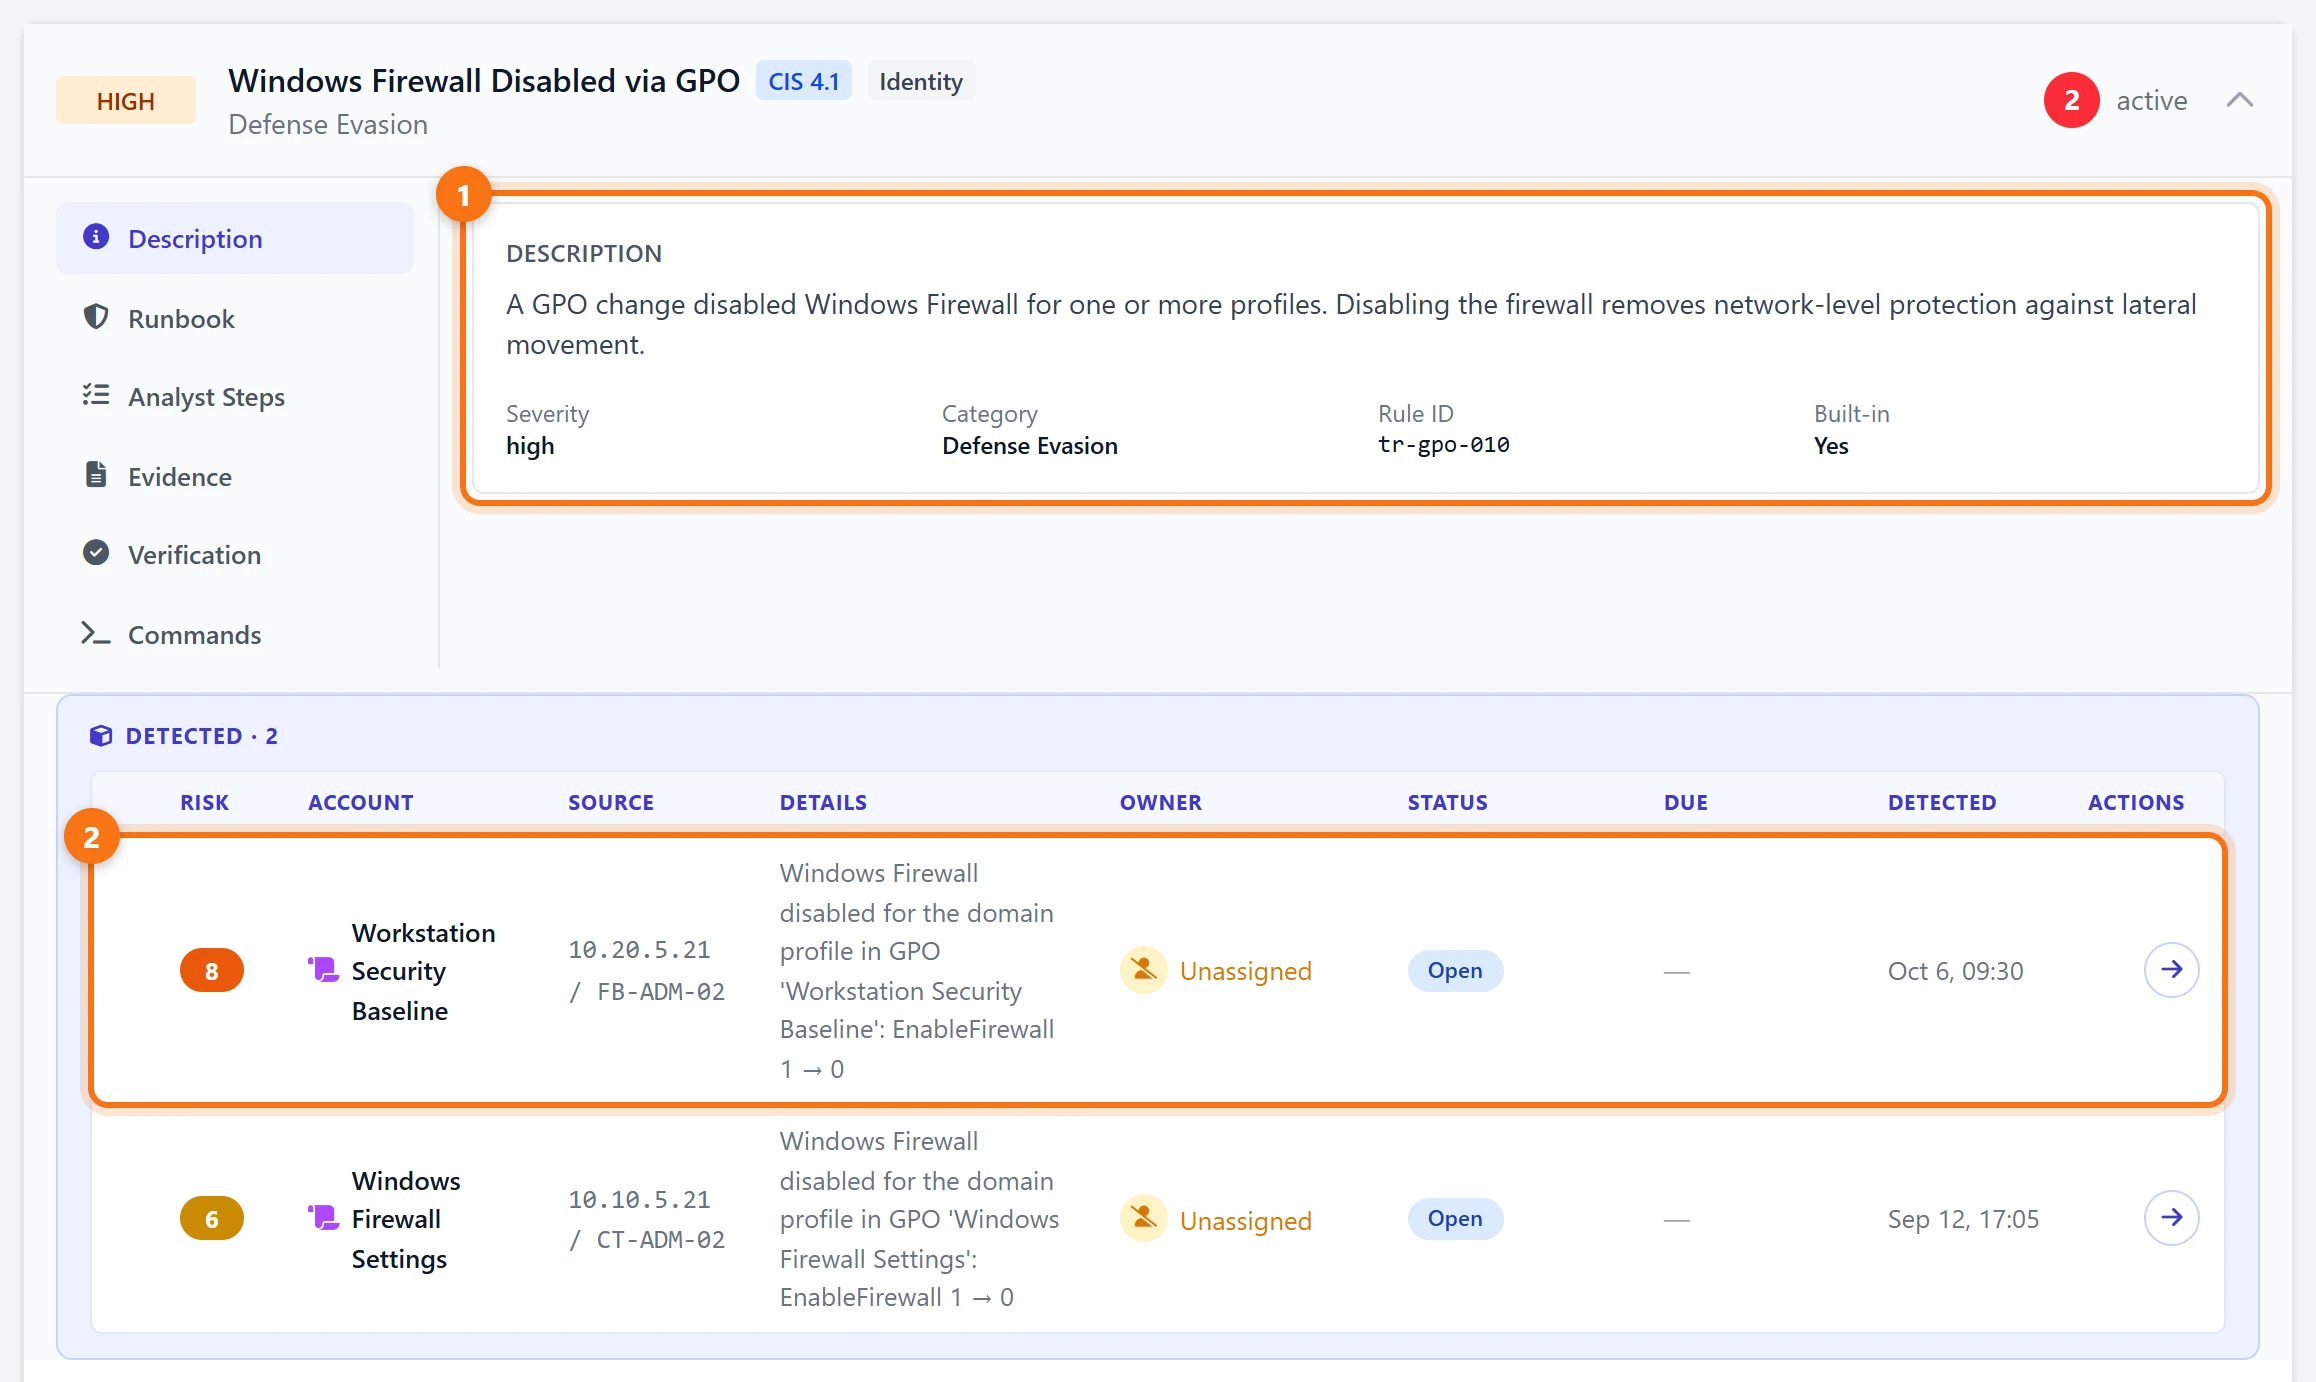Click the DETECTED · 2 cube icon
The height and width of the screenshot is (1382, 2316).
point(101,736)
